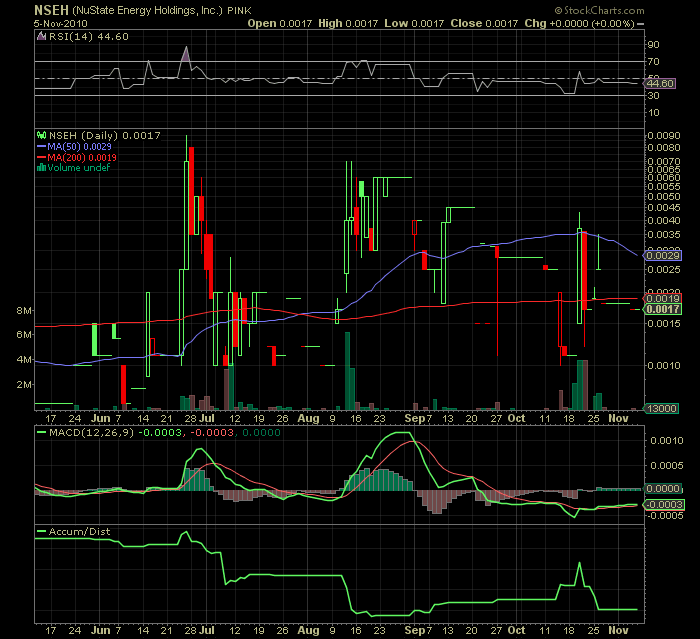This screenshot has height=639, width=700.
Task: Click the Volume undef legend text
Action: pos(79,168)
